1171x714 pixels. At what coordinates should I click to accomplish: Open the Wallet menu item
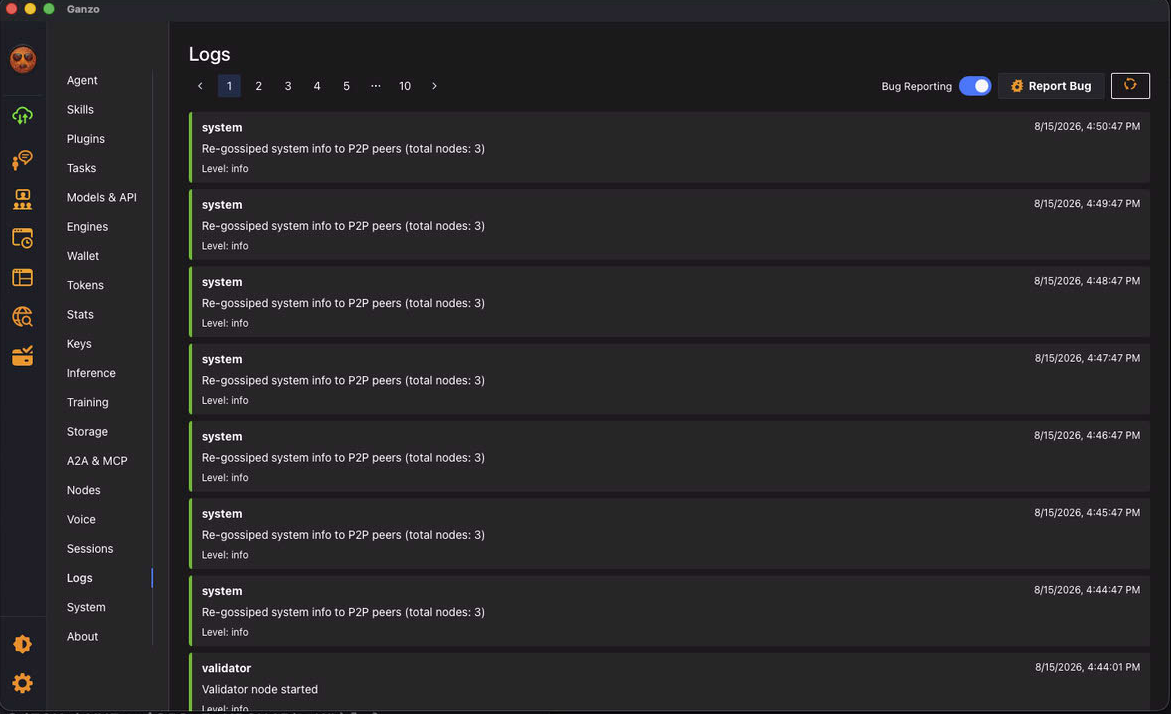tap(83, 256)
